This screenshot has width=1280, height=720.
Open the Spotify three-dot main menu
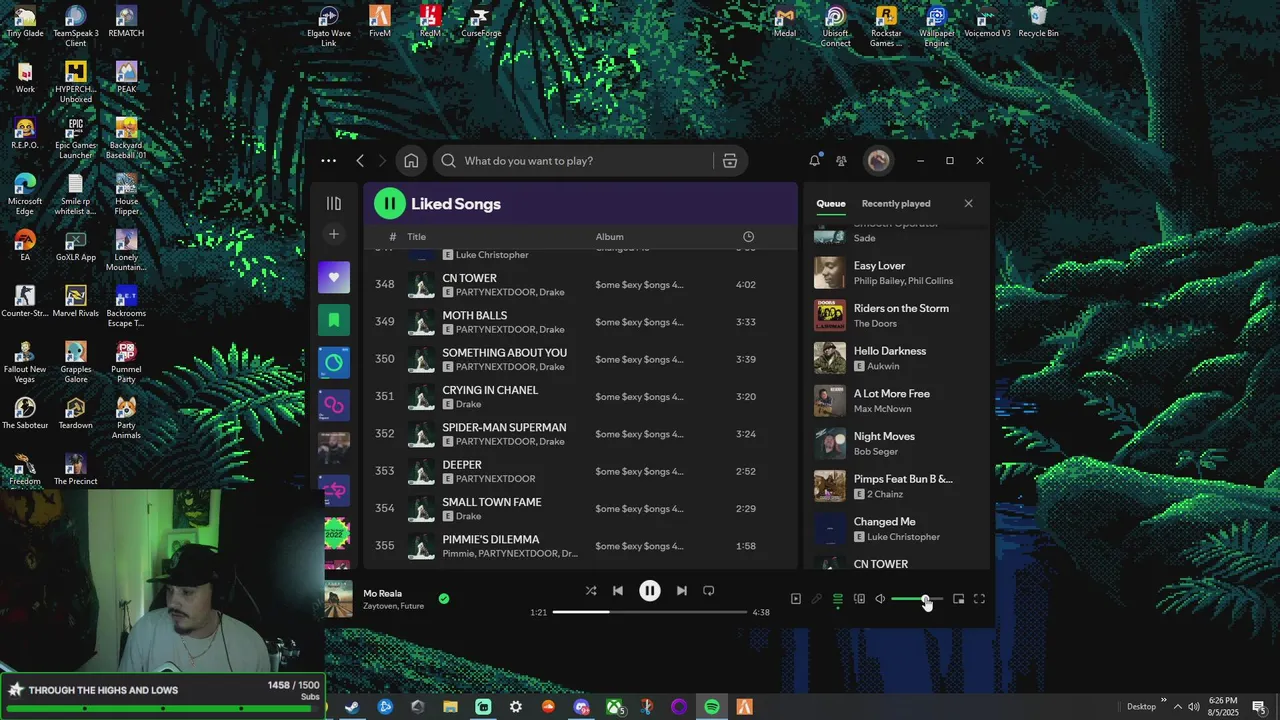[328, 160]
